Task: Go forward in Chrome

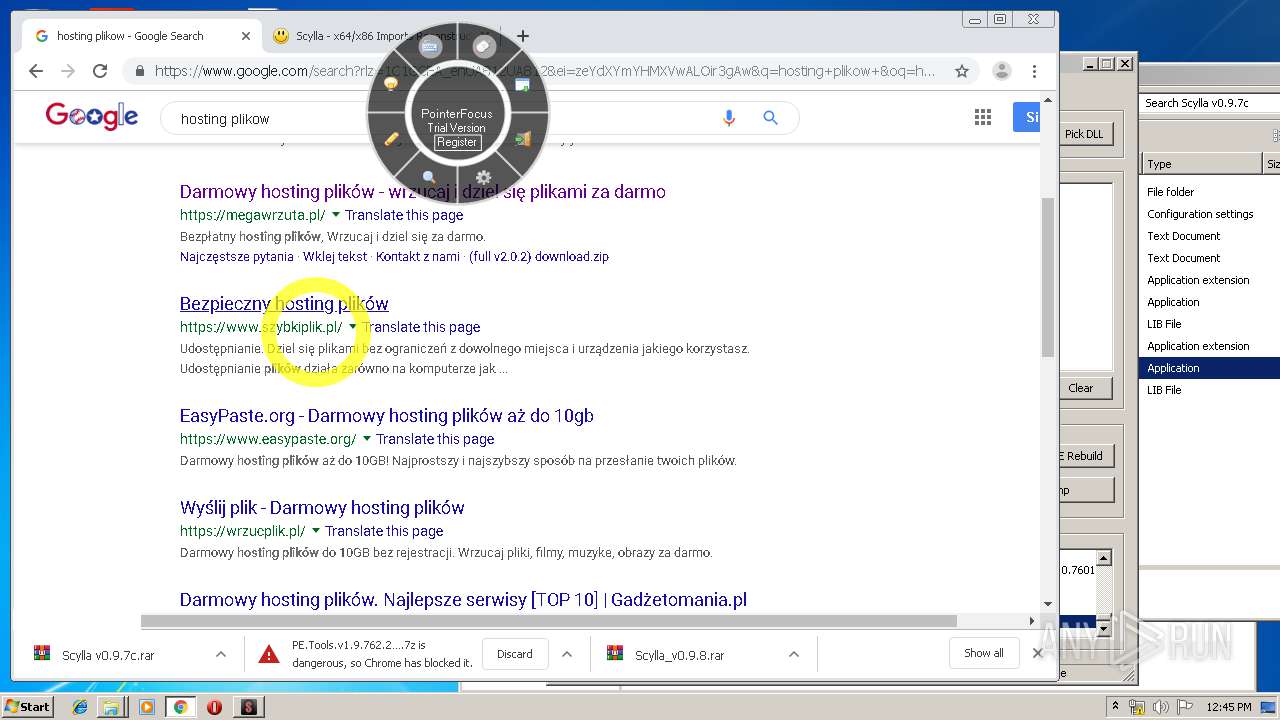Action: pyautogui.click(x=68, y=71)
